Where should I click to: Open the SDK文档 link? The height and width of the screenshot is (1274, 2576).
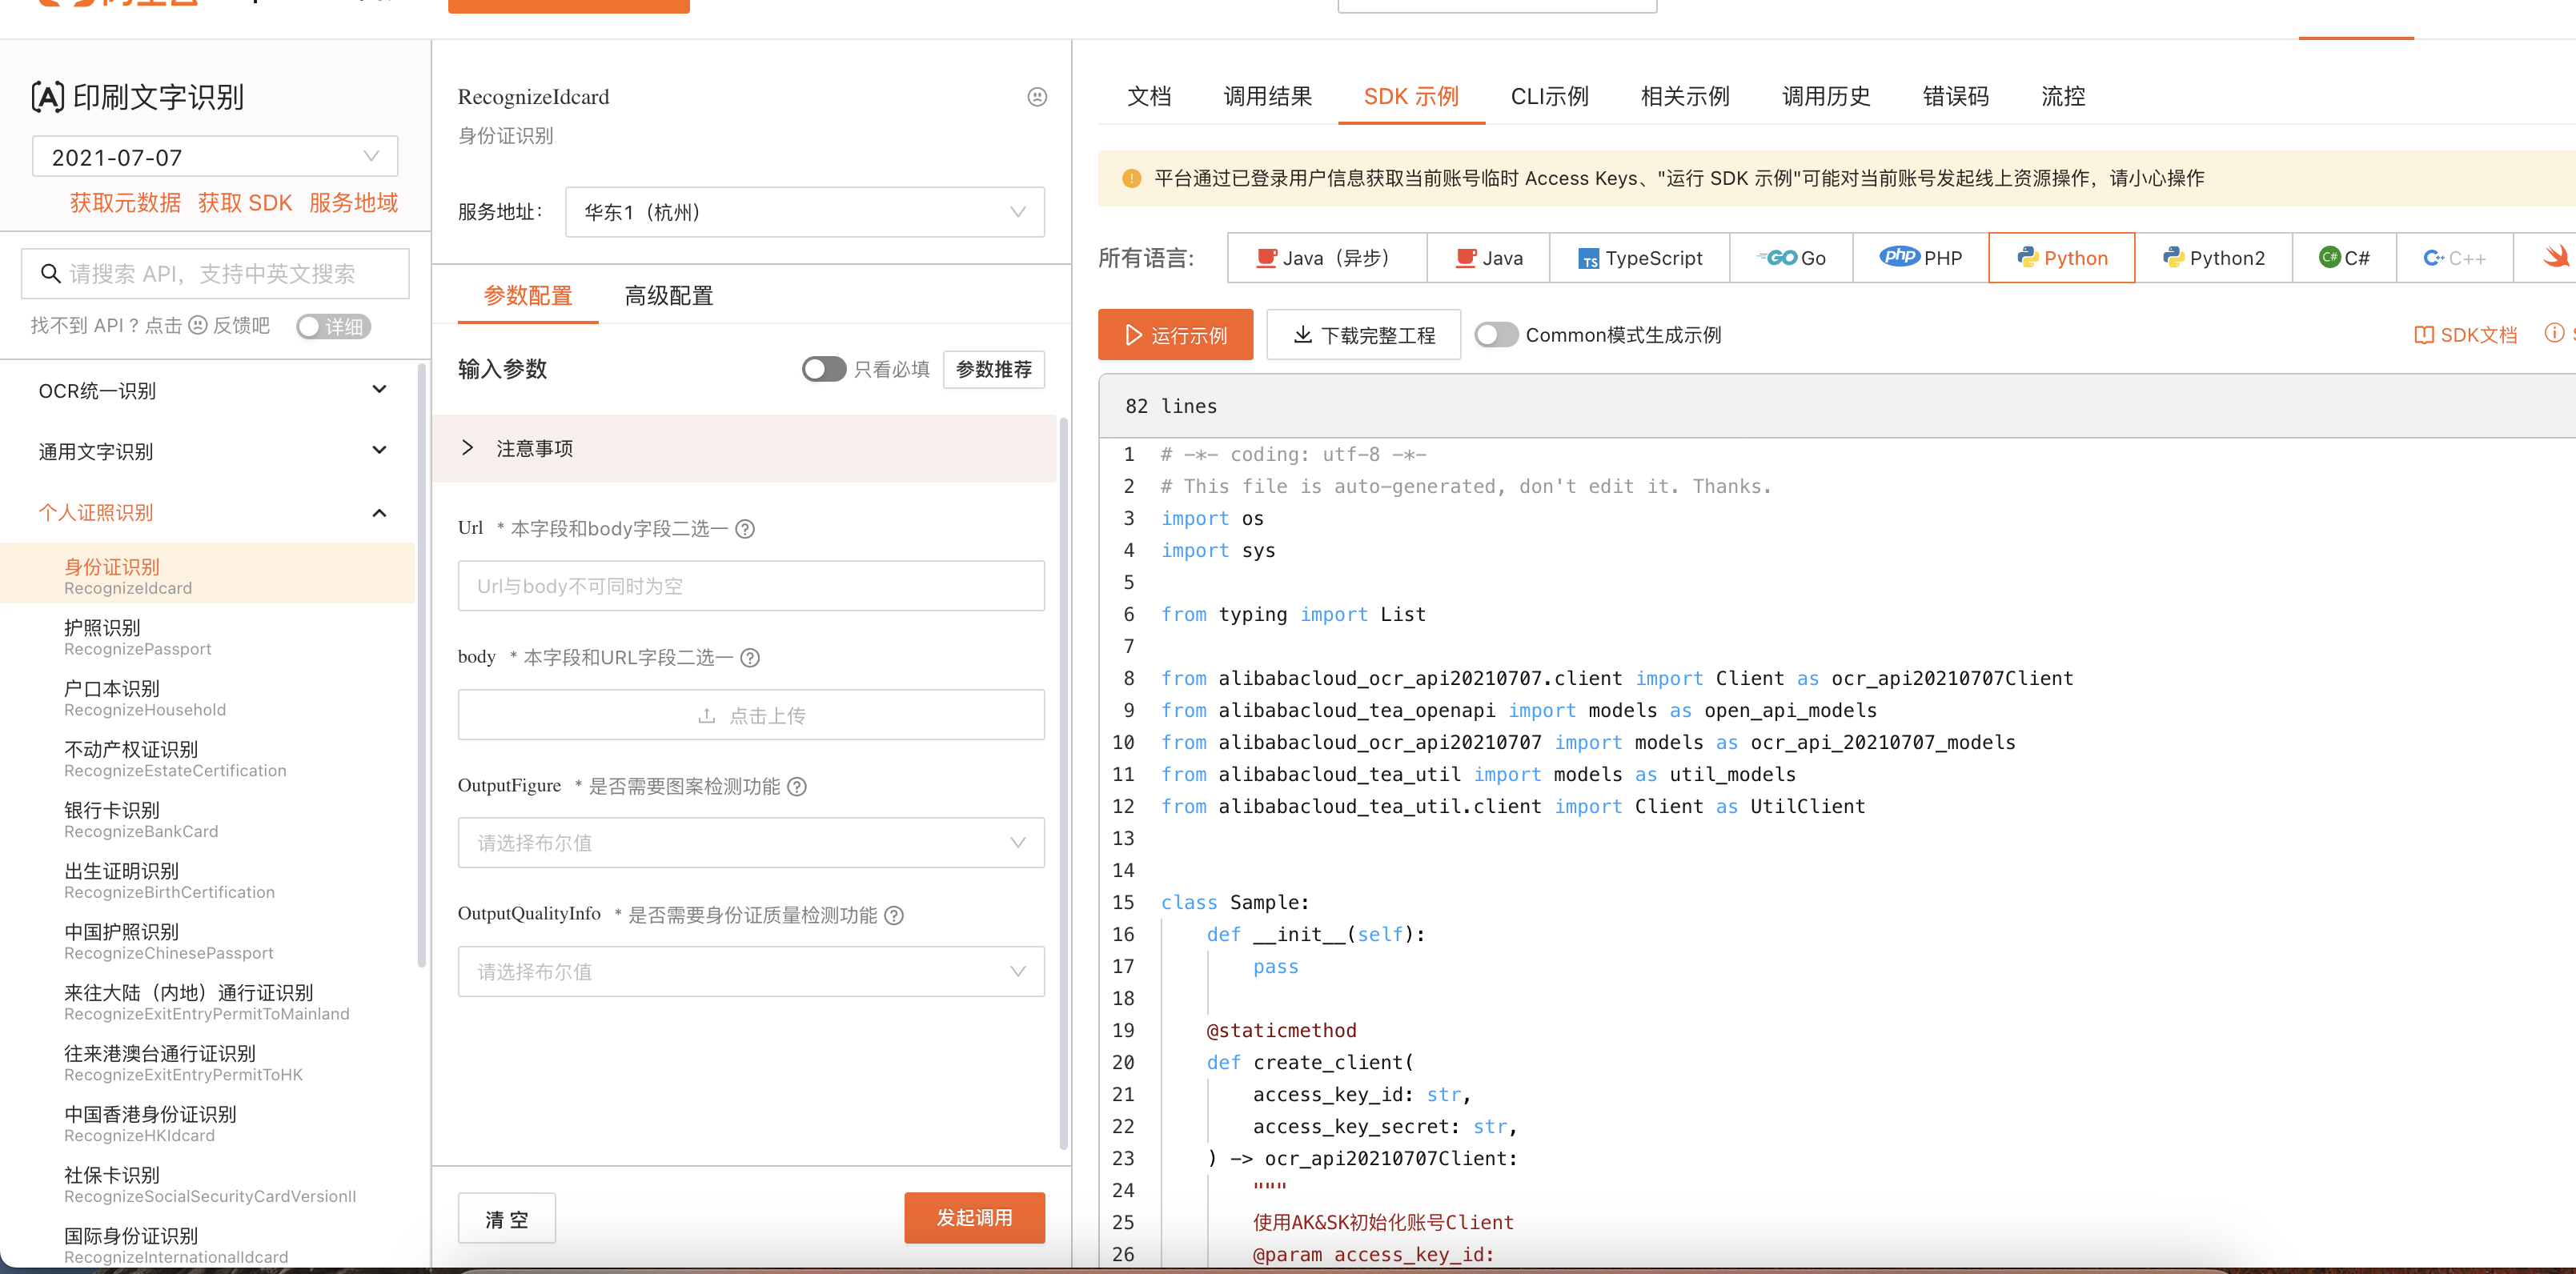[2466, 335]
